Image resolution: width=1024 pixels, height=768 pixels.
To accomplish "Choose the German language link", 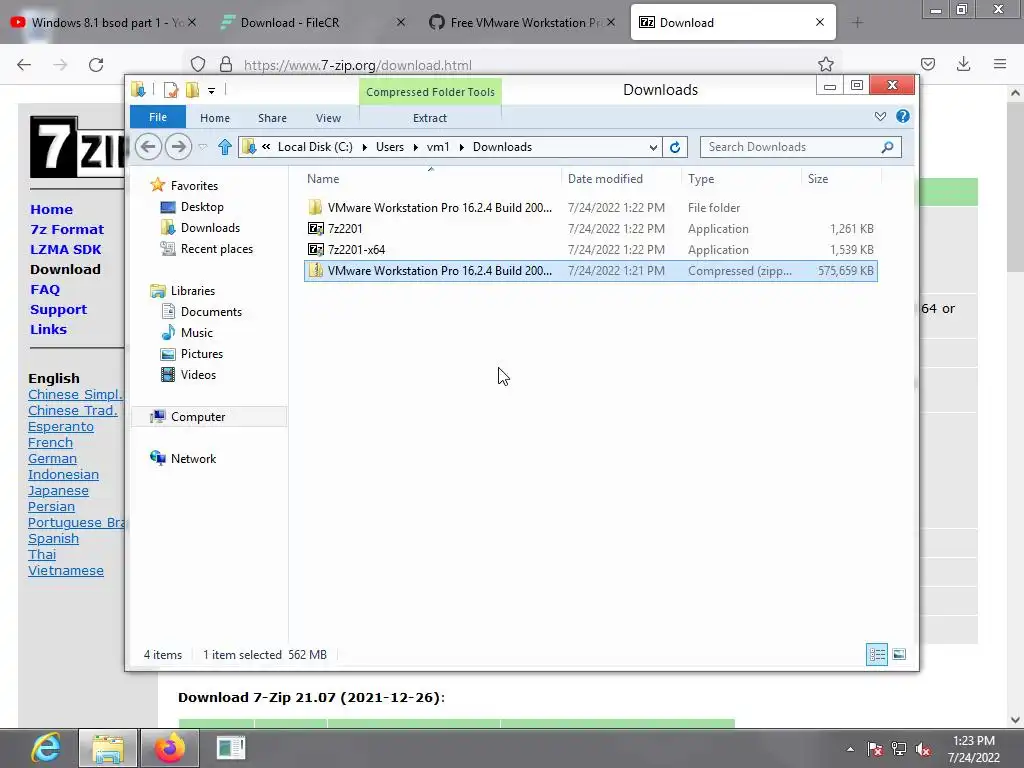I will (x=52, y=458).
